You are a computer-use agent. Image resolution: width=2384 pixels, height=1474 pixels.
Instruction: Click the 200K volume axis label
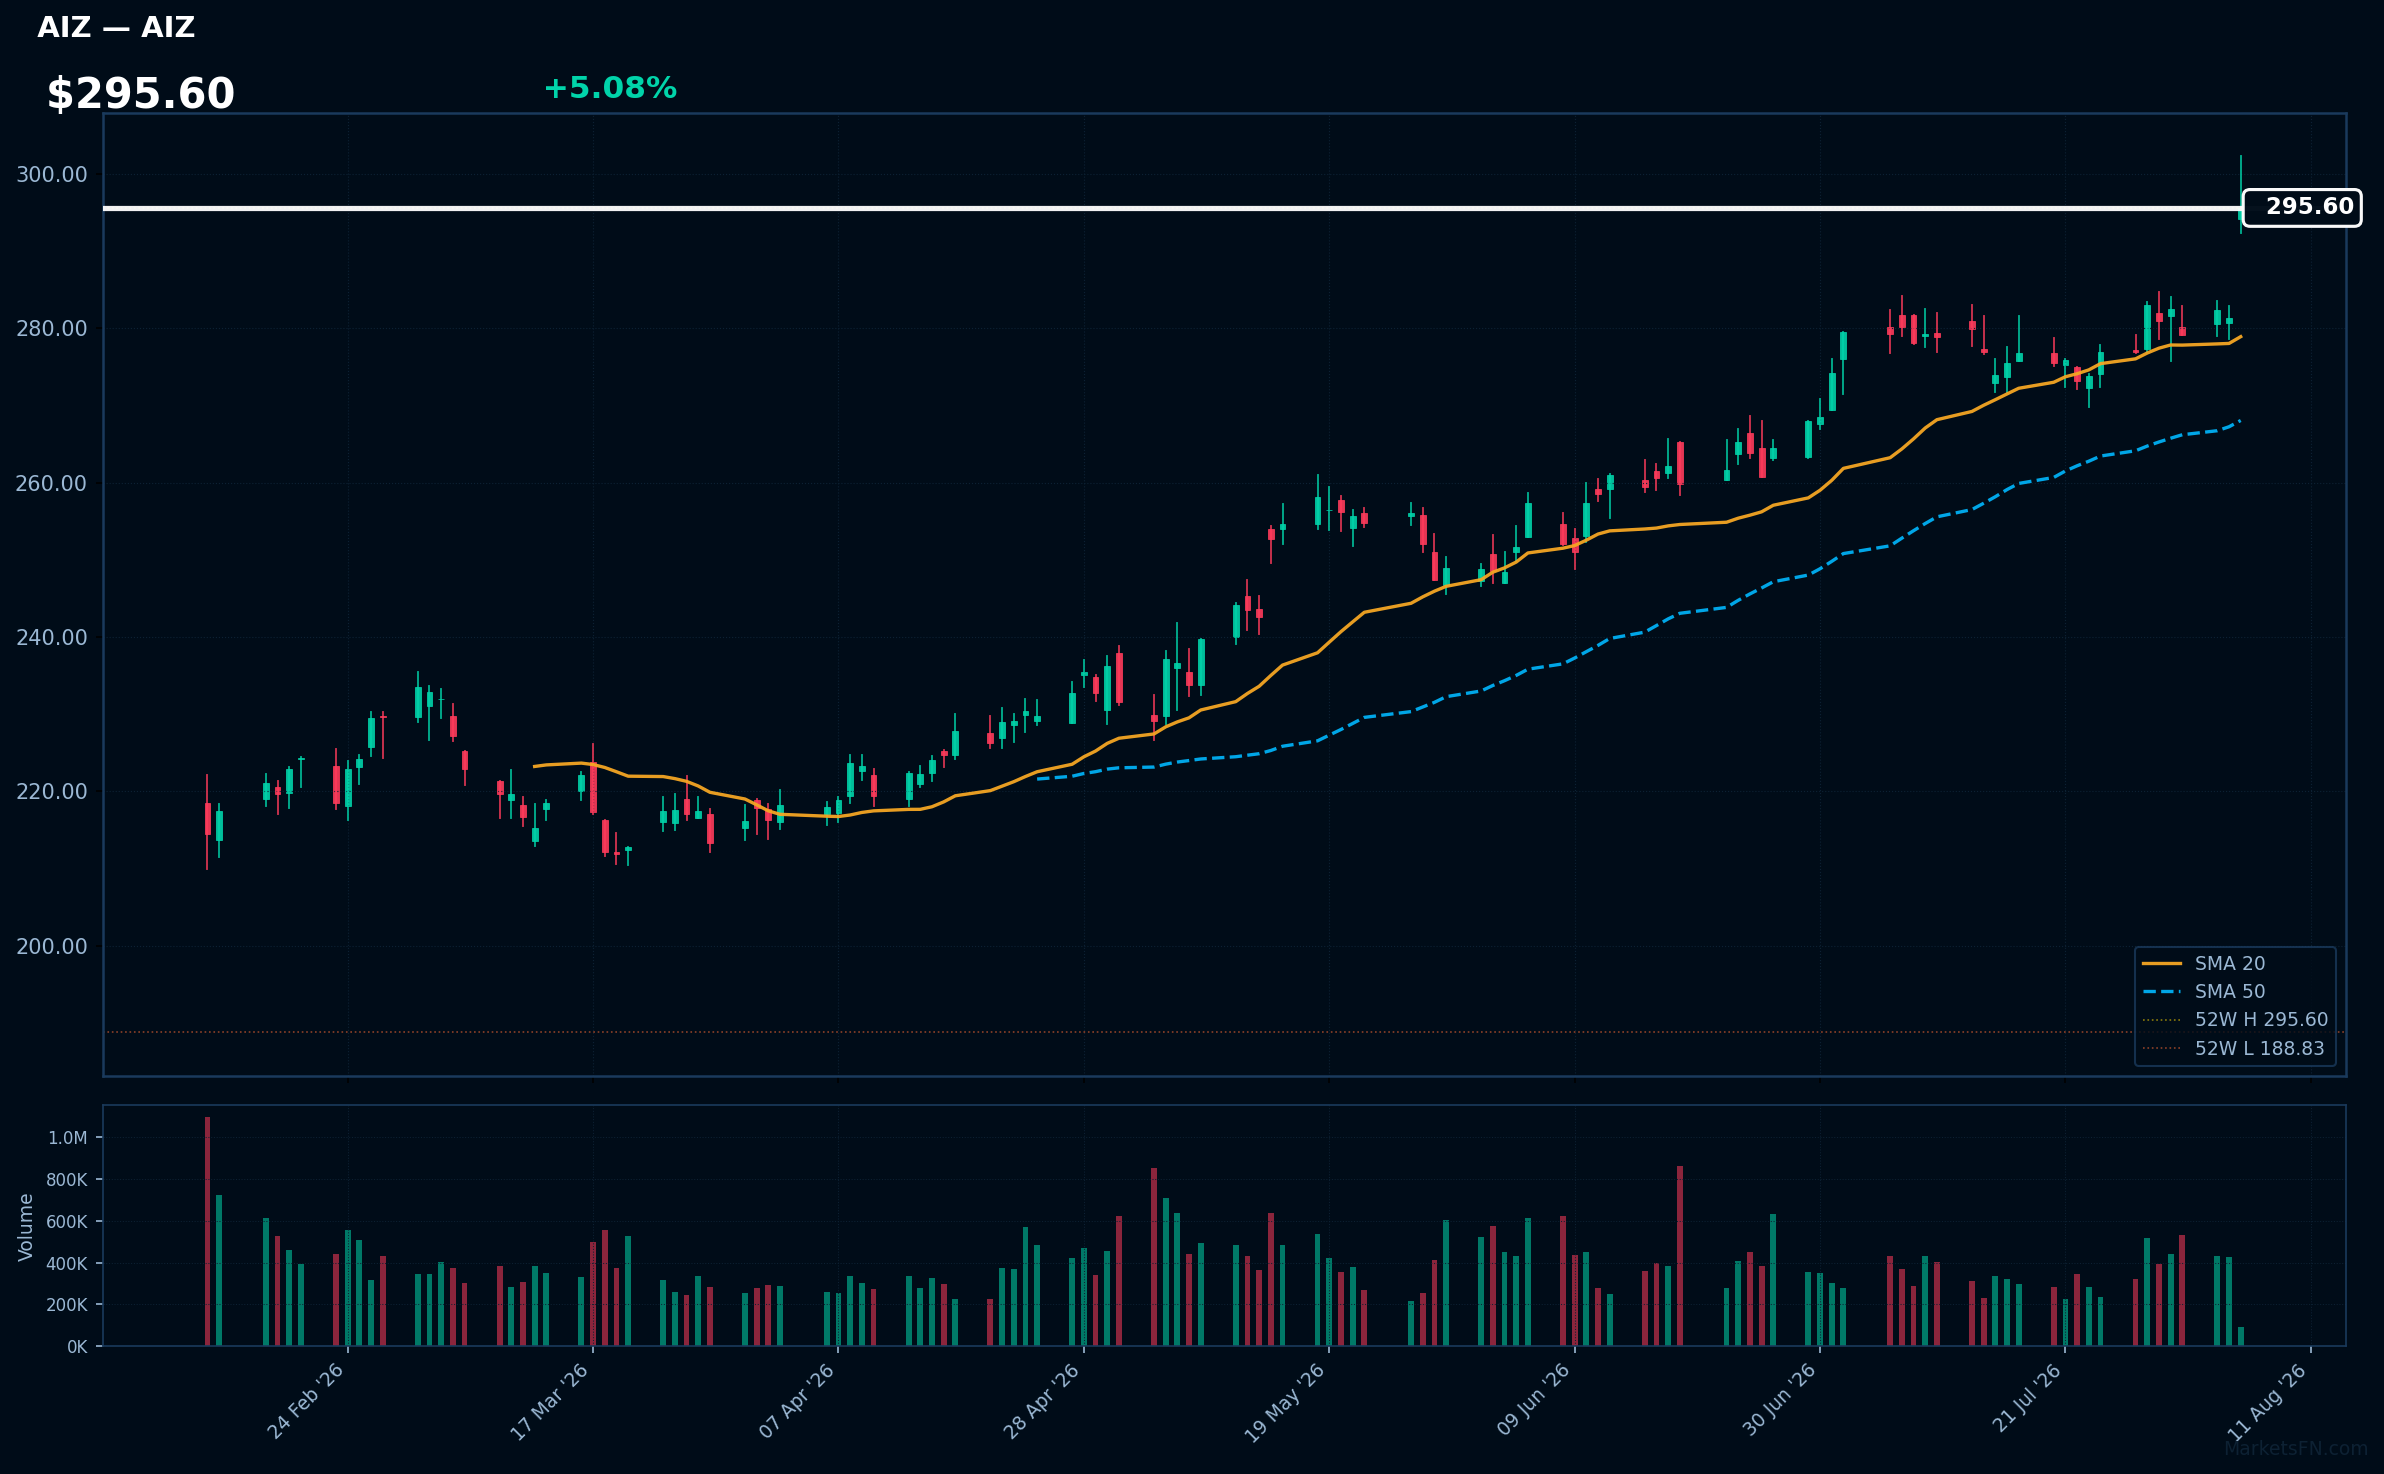pos(67,1305)
